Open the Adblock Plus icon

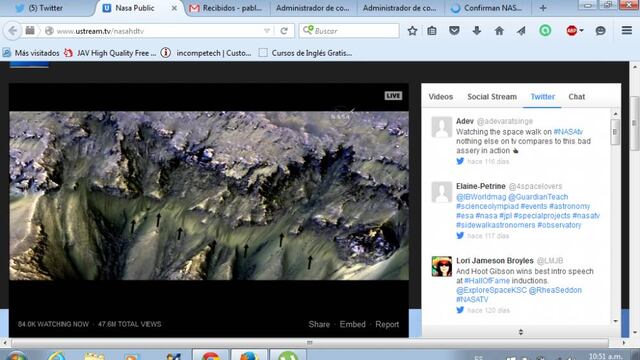click(x=571, y=31)
